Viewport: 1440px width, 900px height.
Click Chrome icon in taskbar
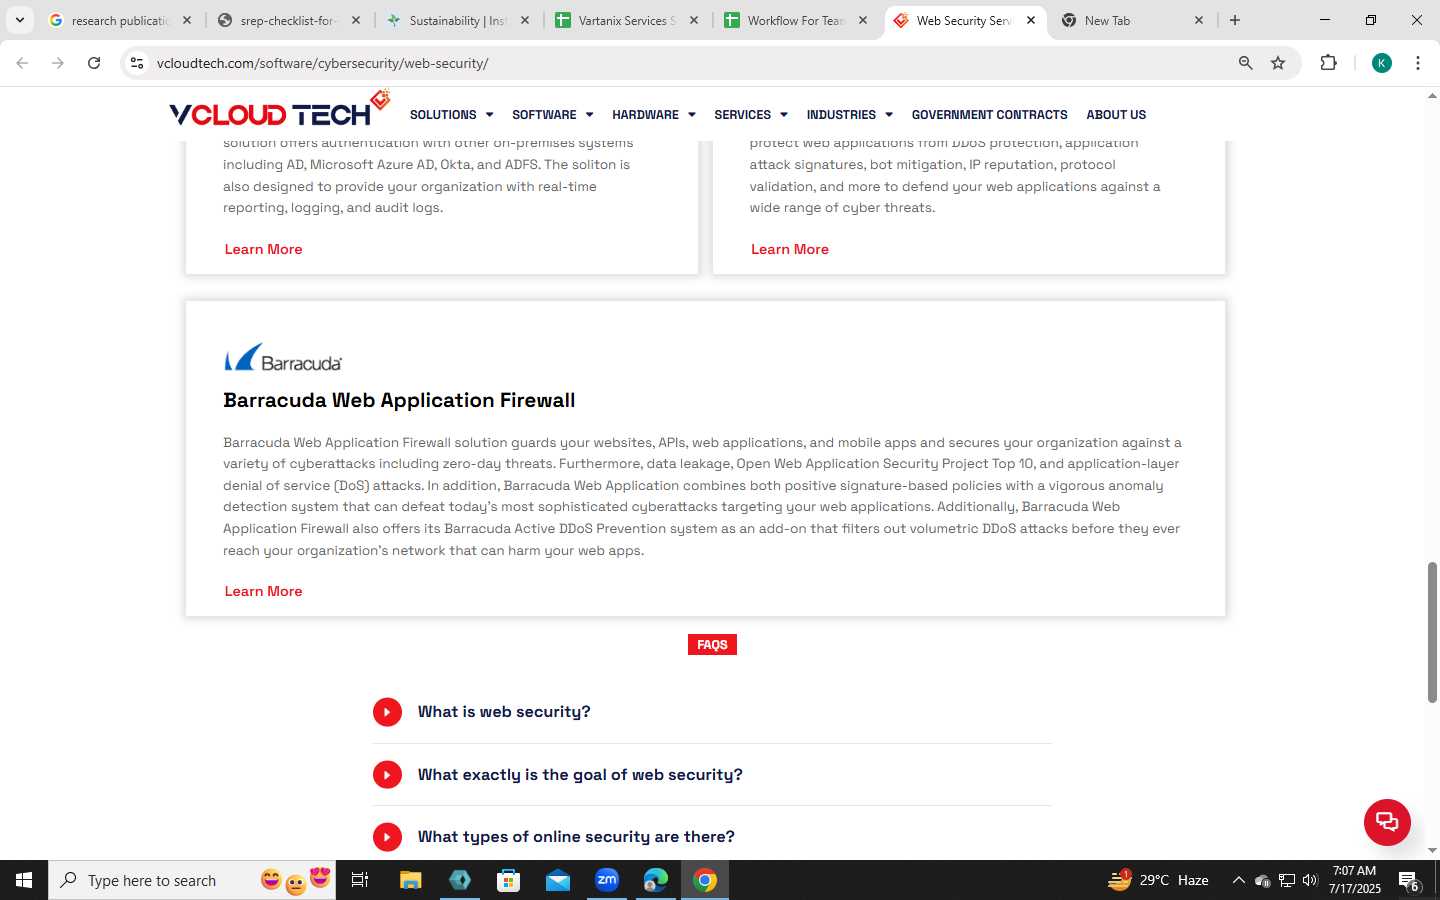pos(705,880)
